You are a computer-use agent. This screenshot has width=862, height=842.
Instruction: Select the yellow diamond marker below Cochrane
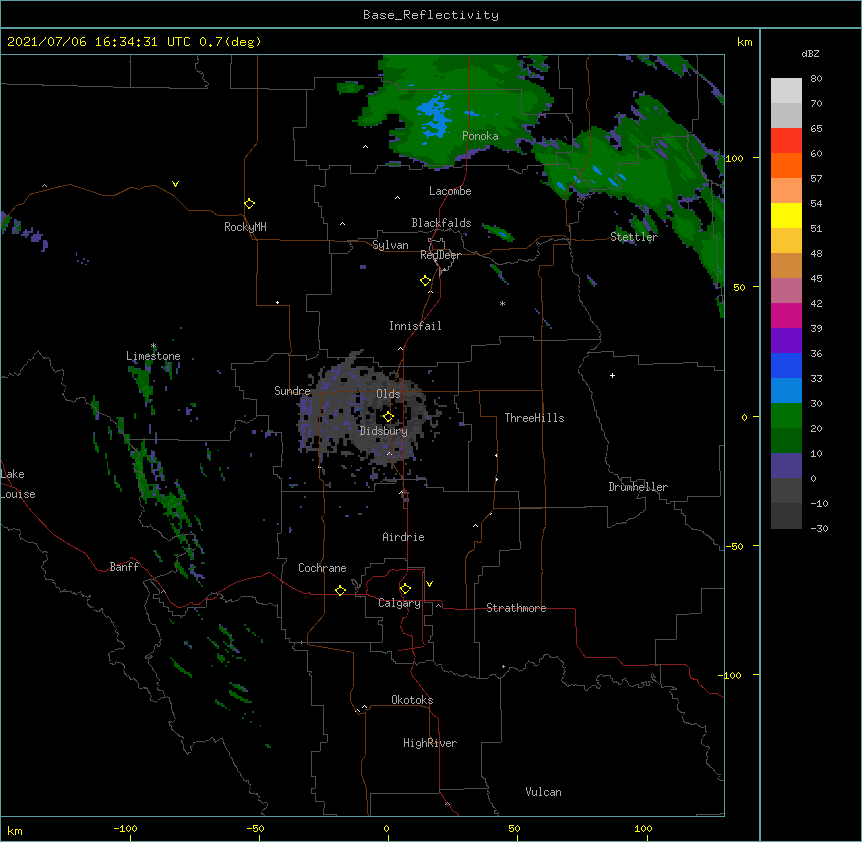point(340,590)
